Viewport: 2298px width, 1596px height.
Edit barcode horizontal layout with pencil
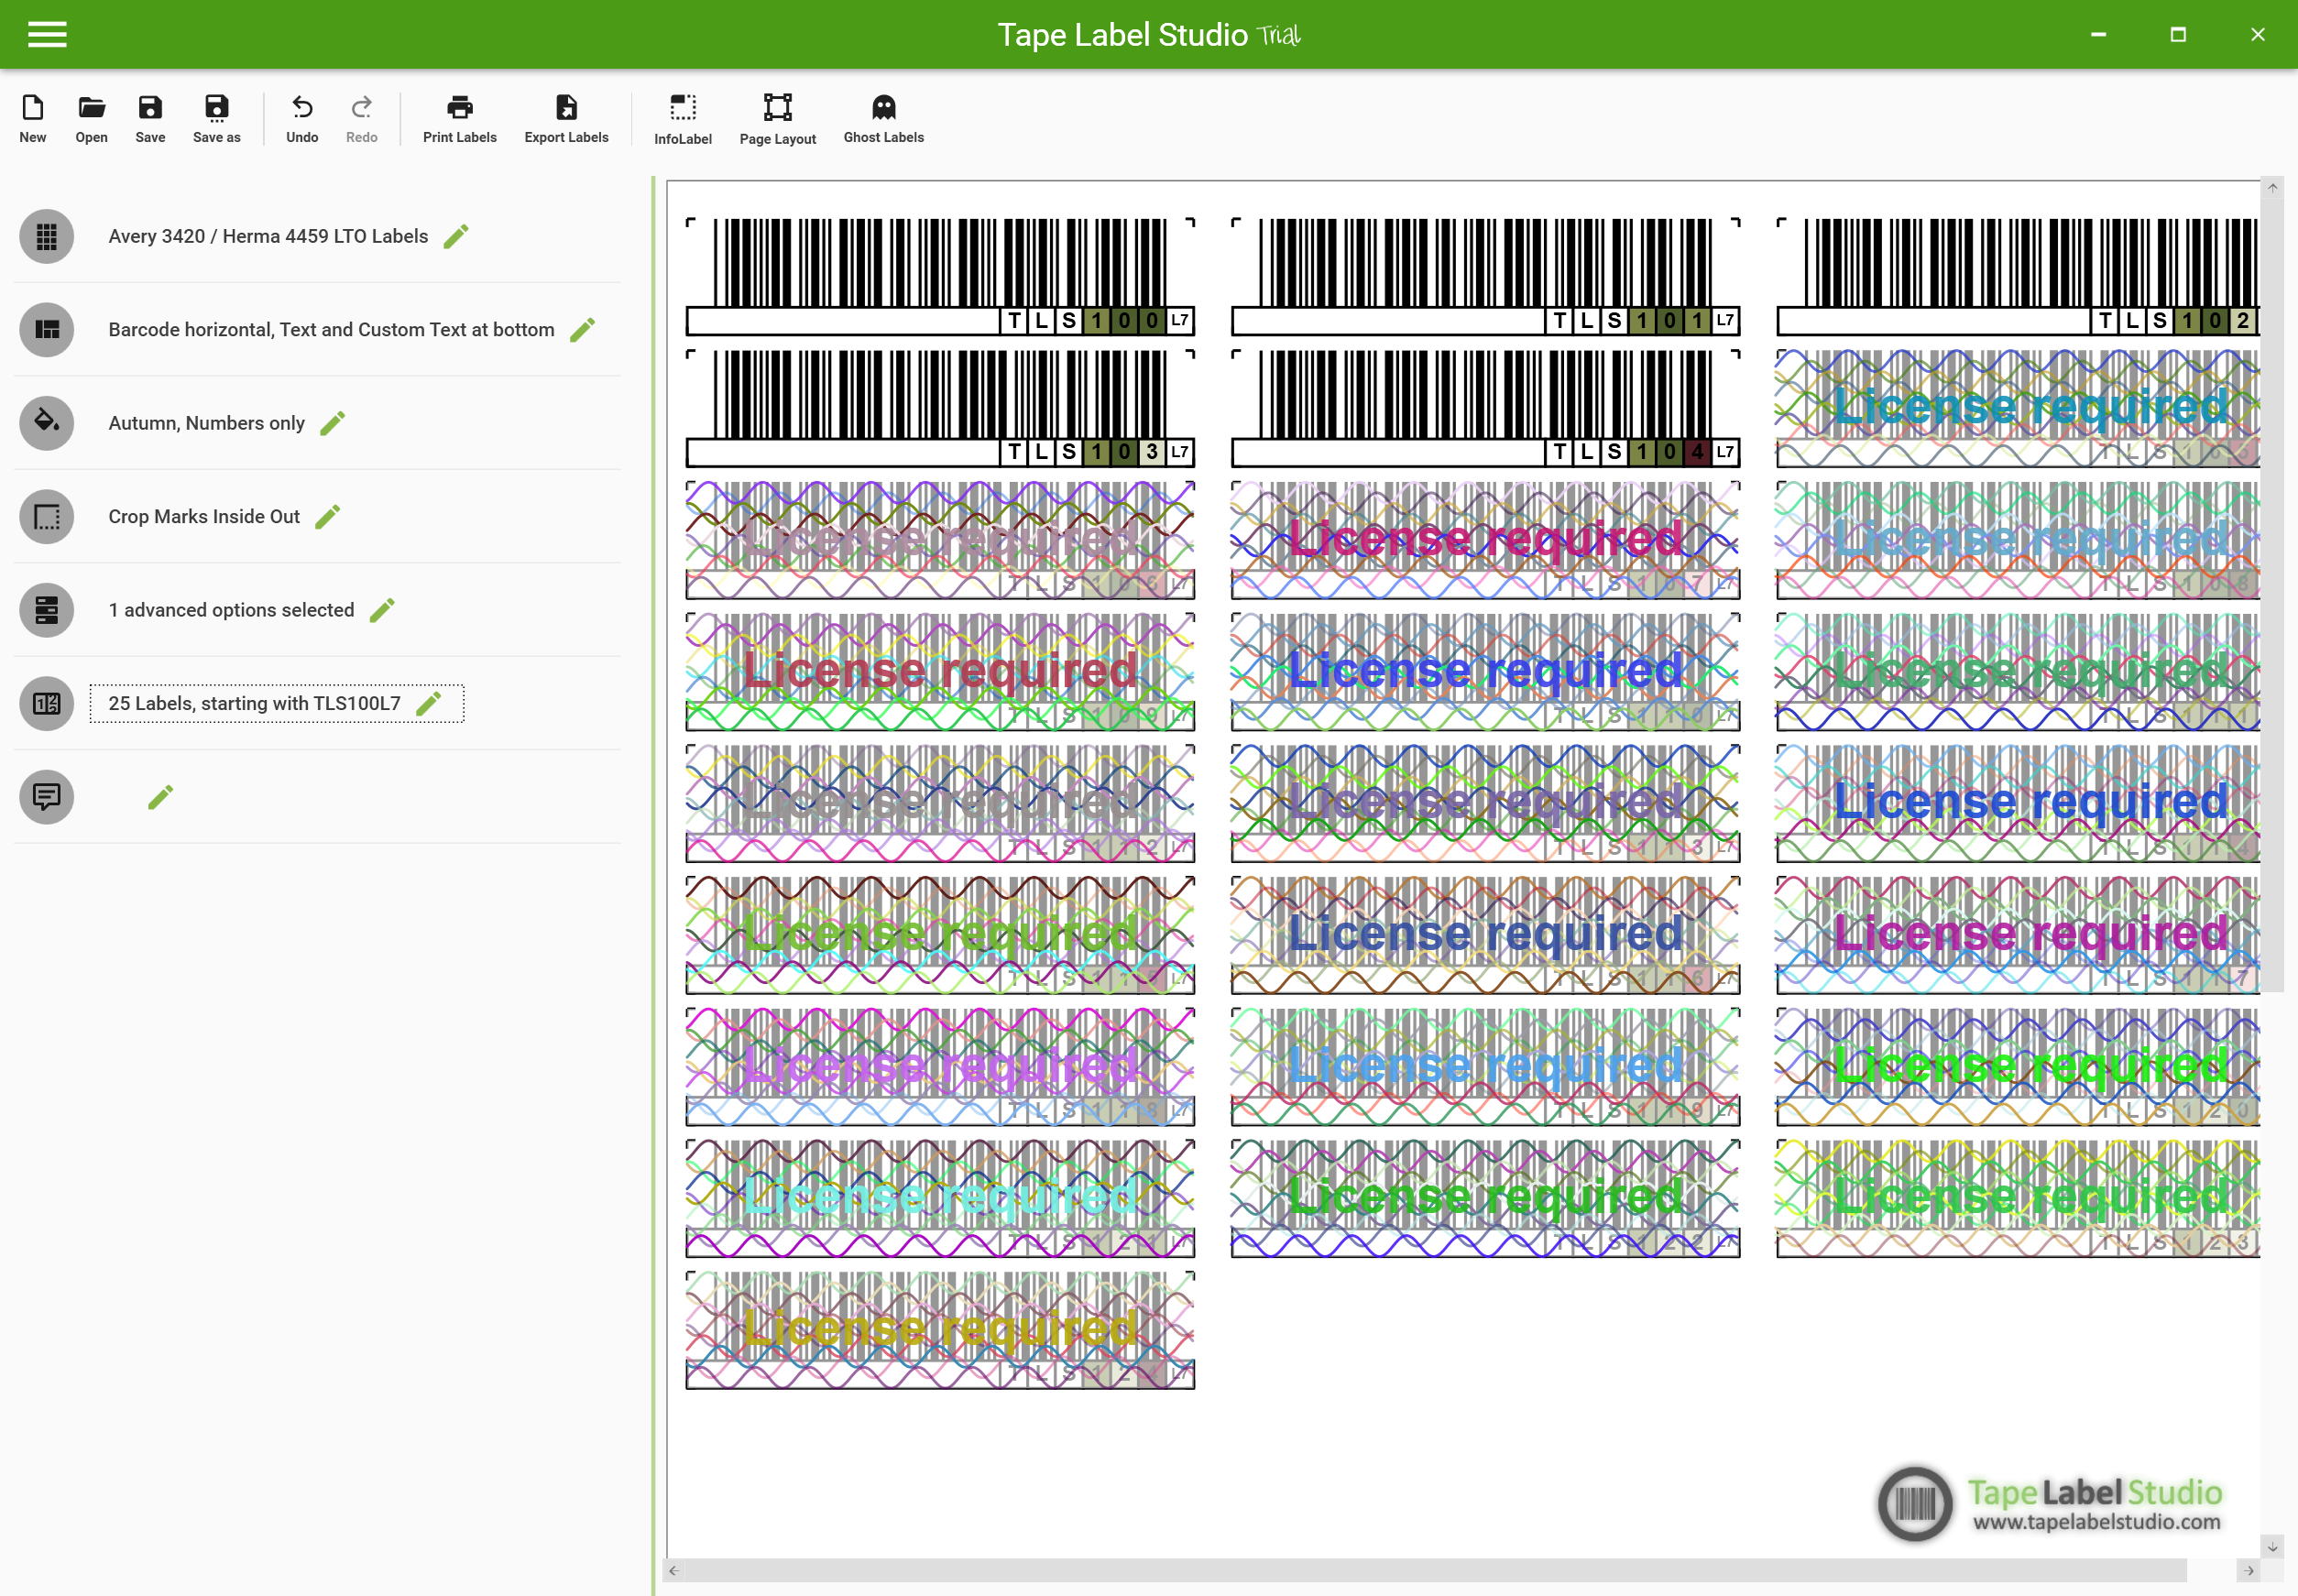(x=582, y=330)
